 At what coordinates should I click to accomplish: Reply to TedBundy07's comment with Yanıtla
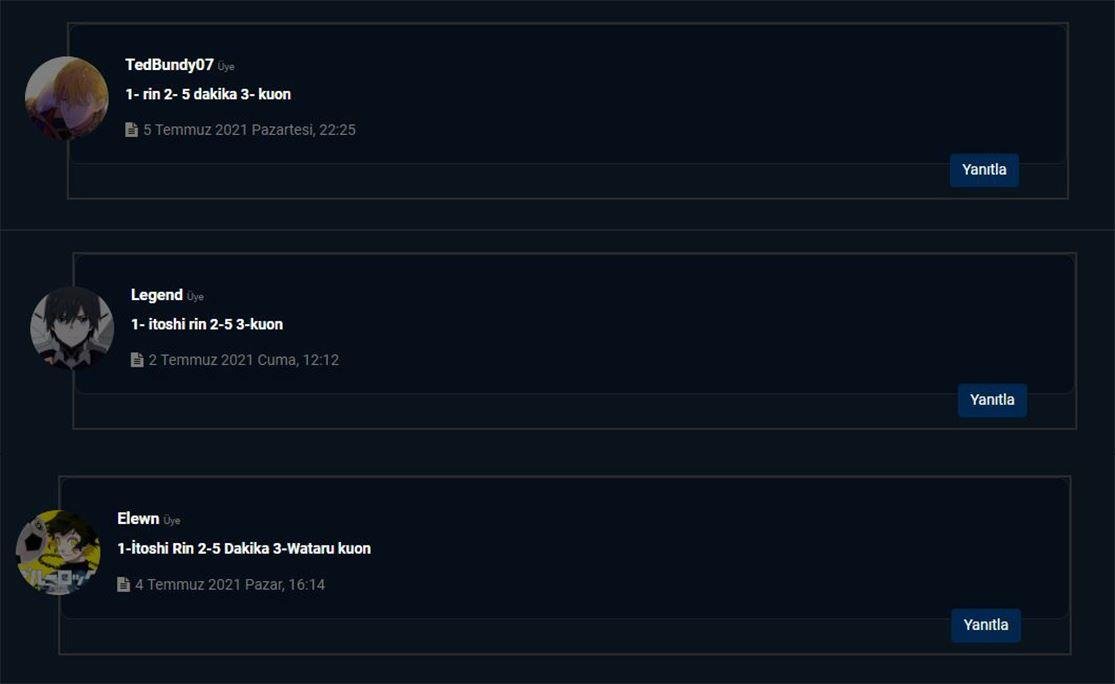pos(984,170)
